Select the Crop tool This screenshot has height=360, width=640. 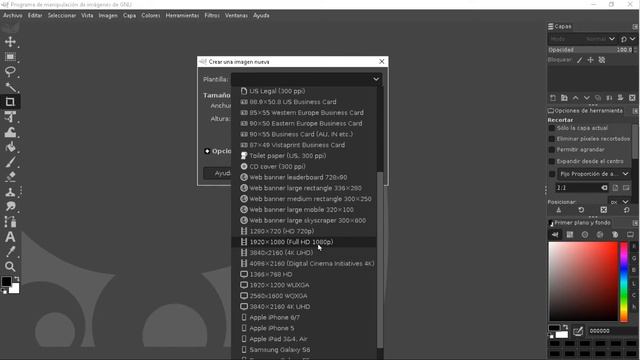point(10,102)
